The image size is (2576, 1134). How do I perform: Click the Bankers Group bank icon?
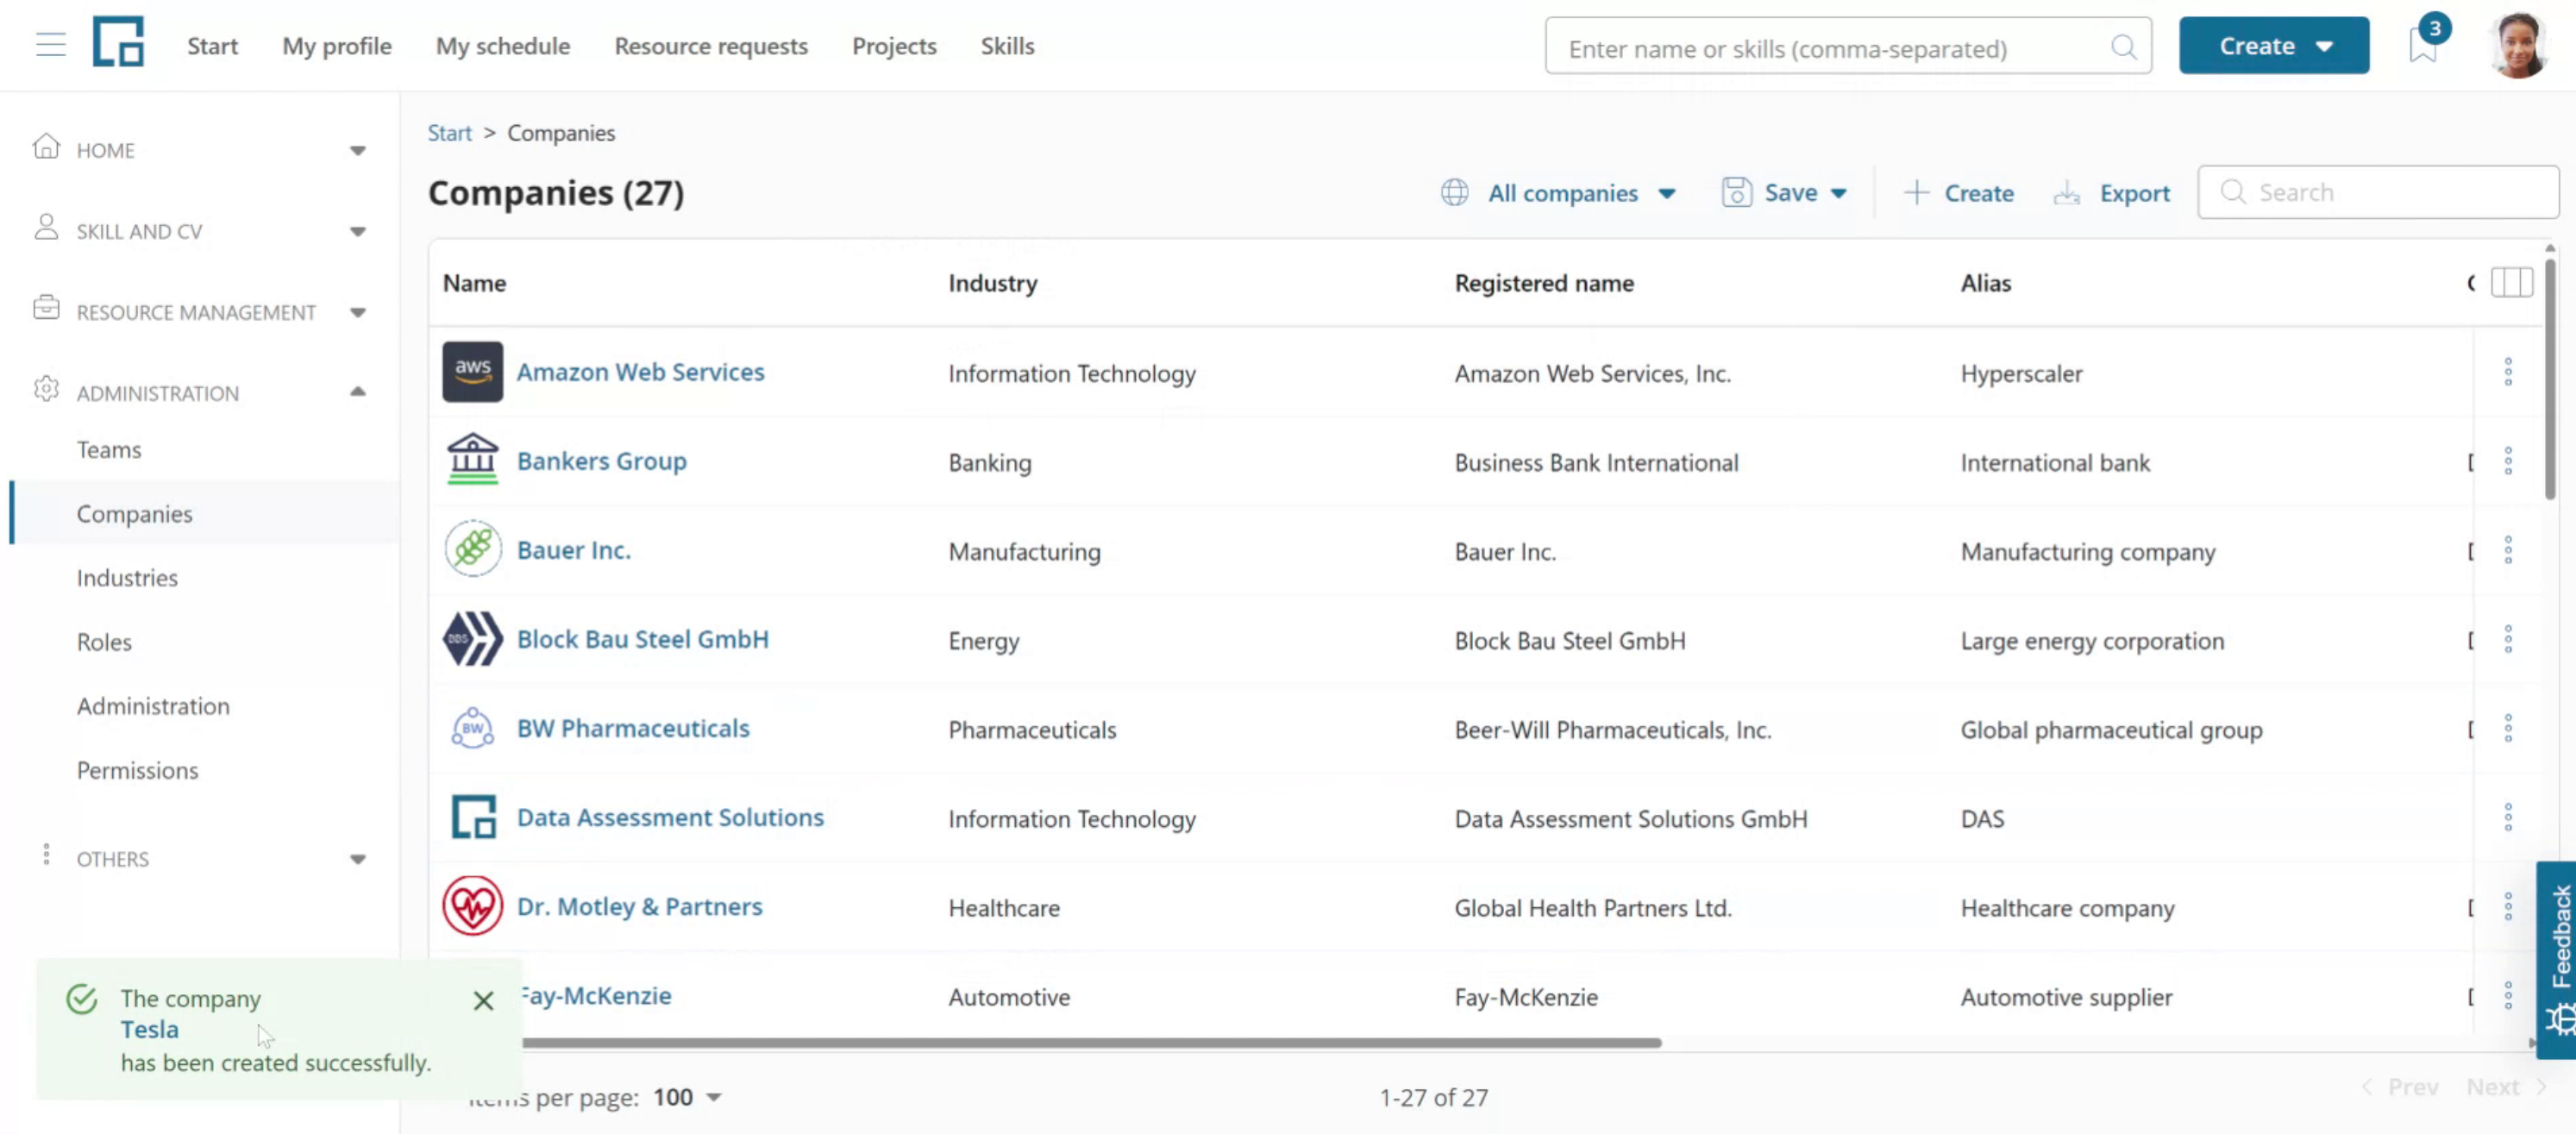pyautogui.click(x=473, y=459)
